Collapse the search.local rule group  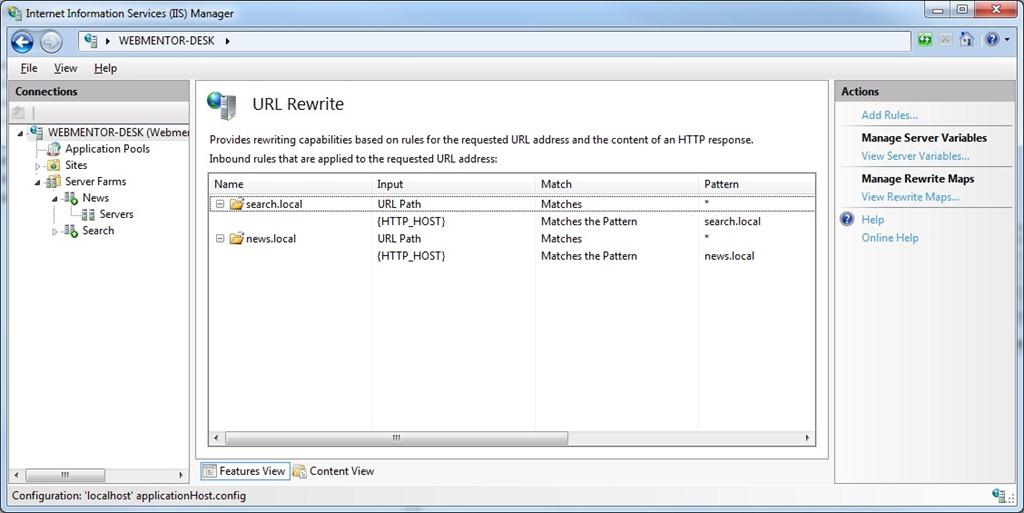point(219,204)
